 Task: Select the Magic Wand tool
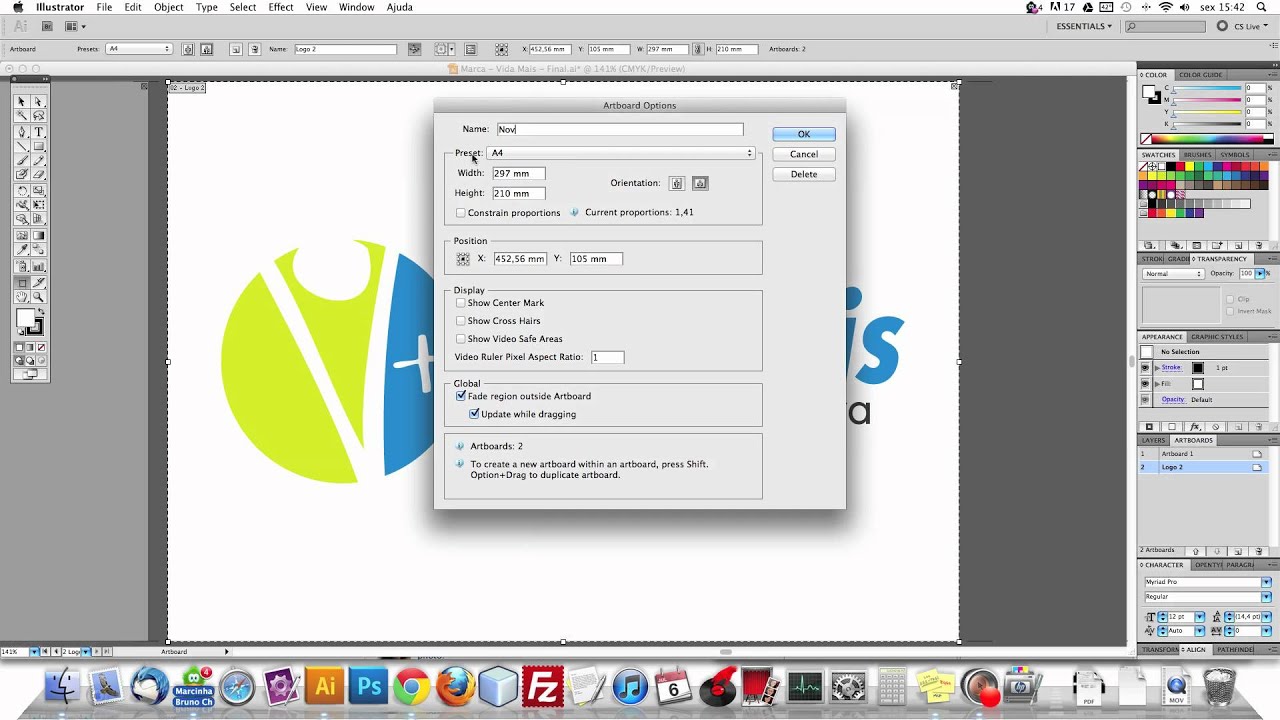21,115
